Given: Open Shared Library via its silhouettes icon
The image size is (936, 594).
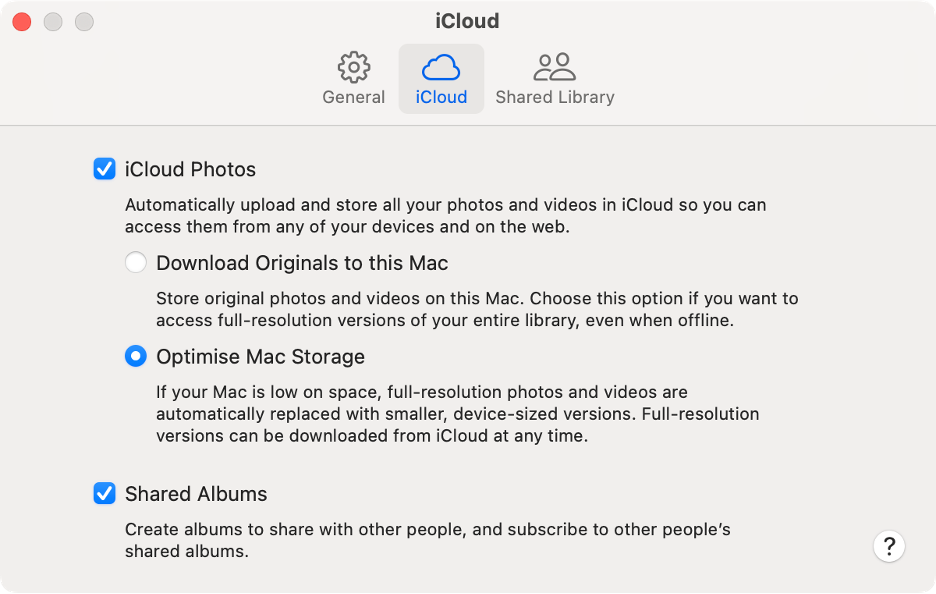Looking at the screenshot, I should point(555,66).
